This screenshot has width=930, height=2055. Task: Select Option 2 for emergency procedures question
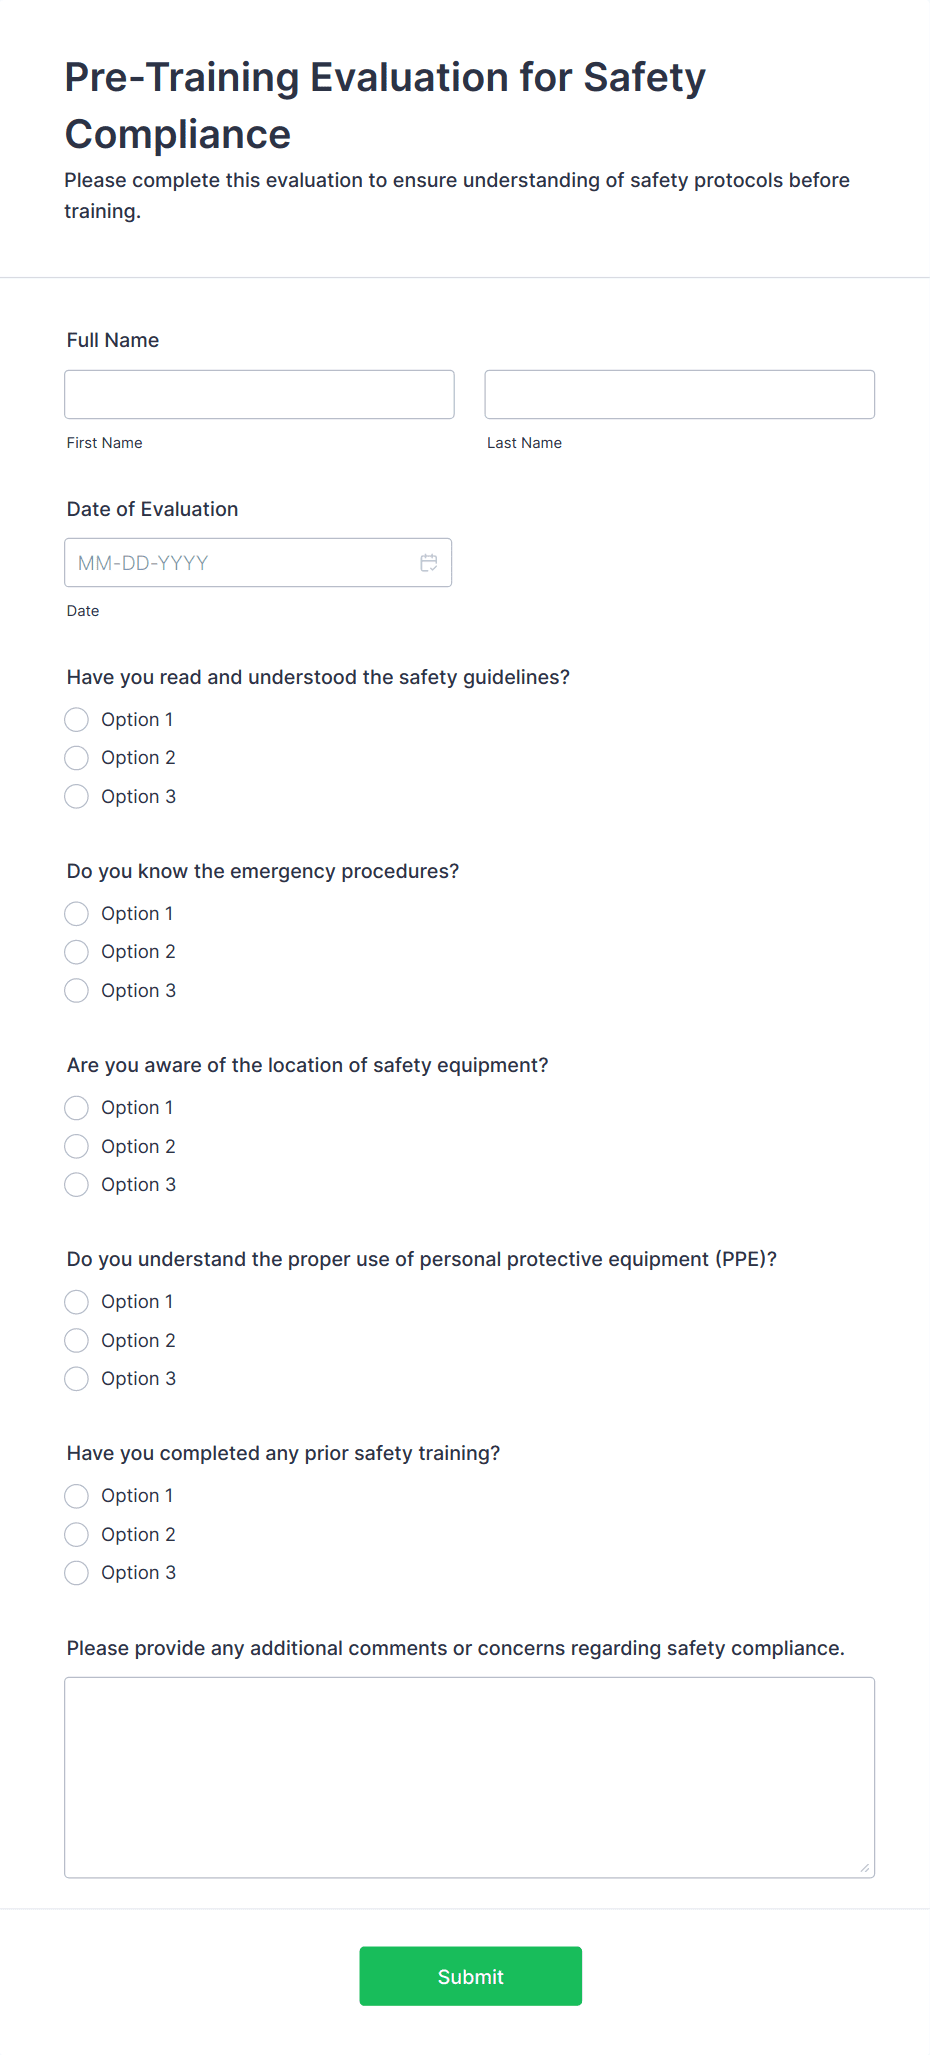click(x=76, y=952)
